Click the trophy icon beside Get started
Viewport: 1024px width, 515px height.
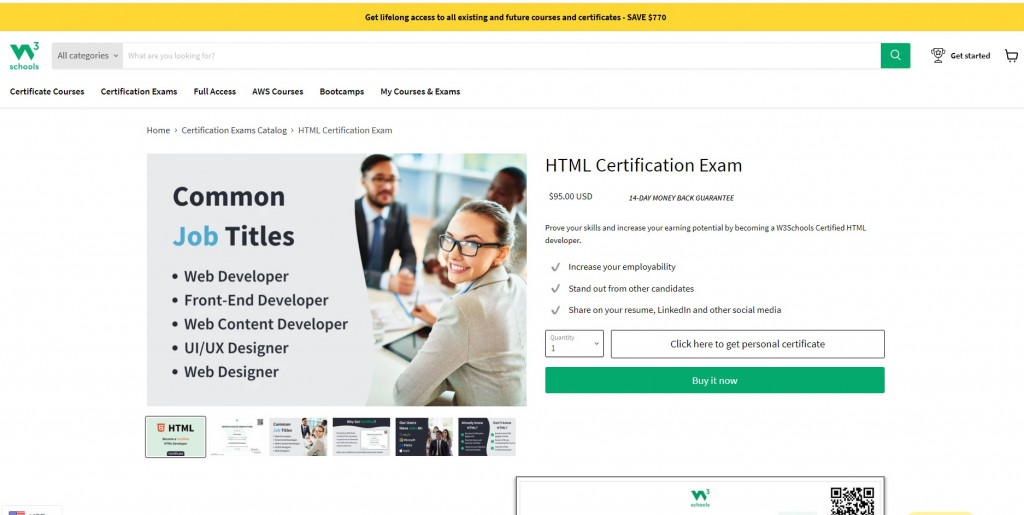point(938,55)
